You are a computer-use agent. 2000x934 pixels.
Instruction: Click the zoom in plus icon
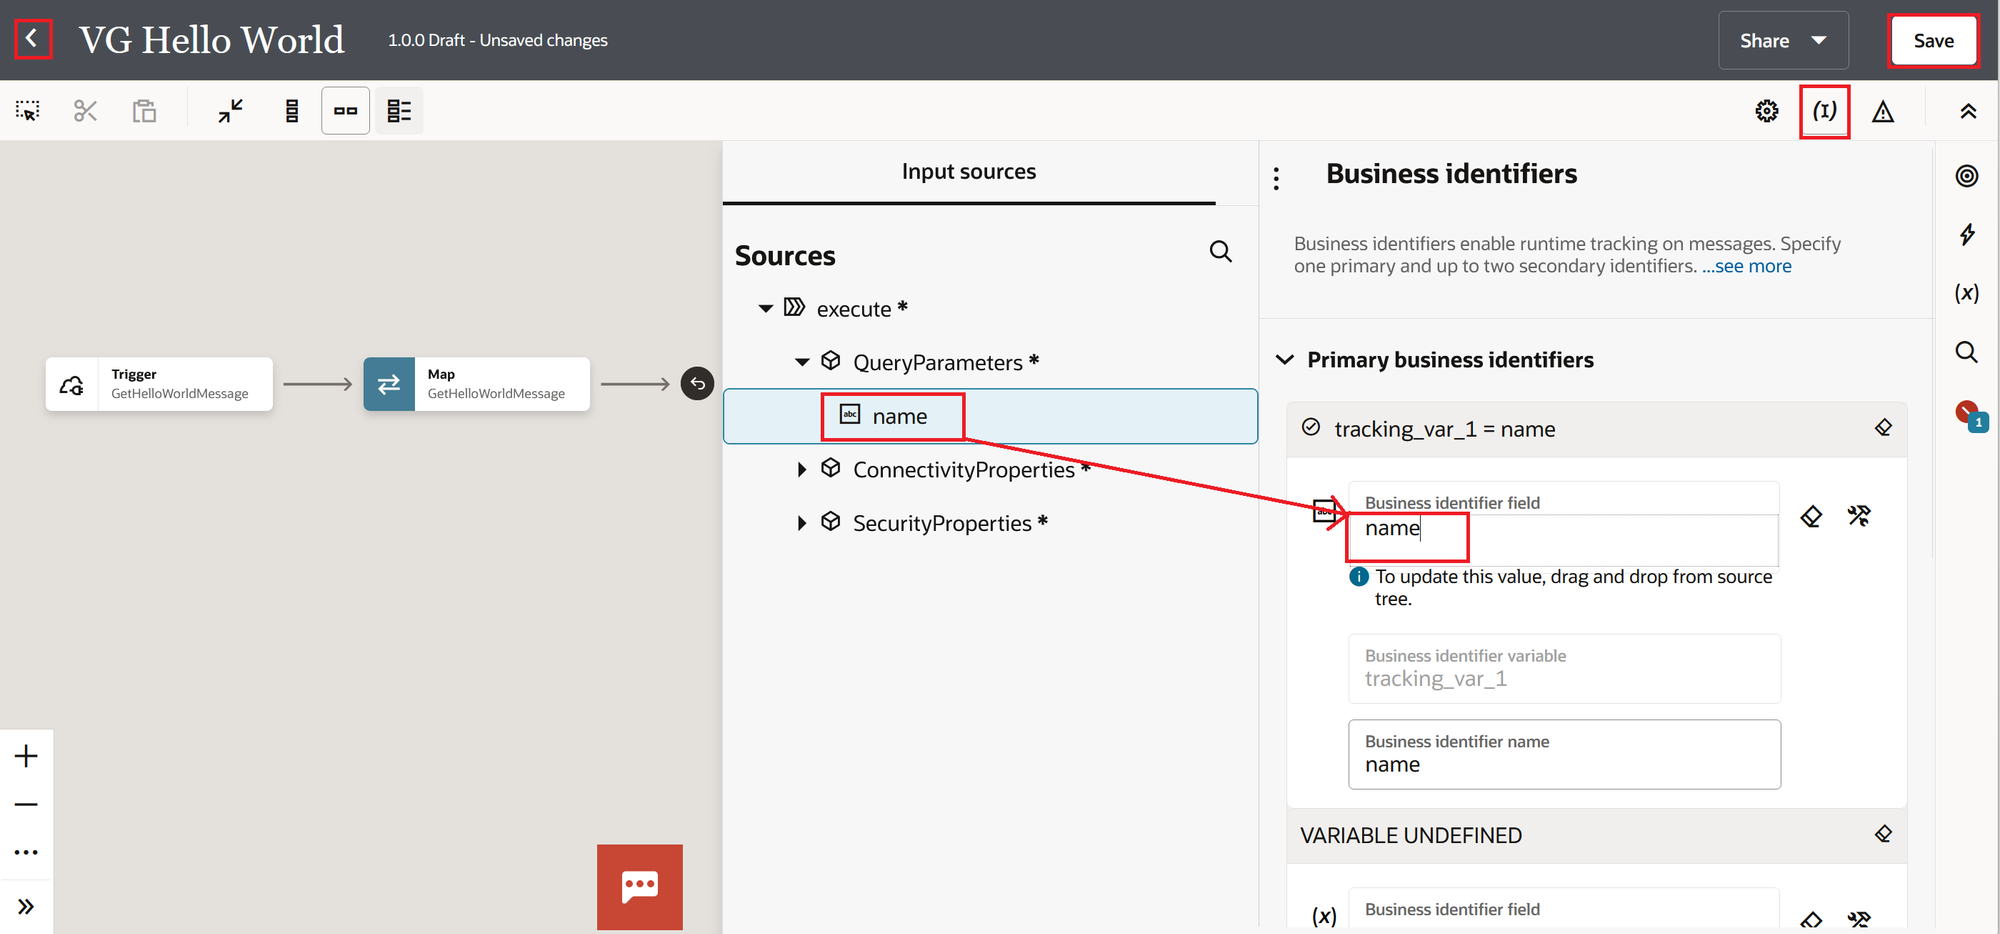pos(27,756)
